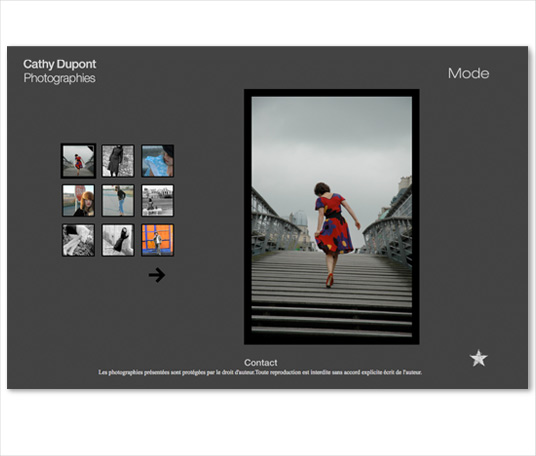Select thumbnail of red dress on bridge
Image resolution: width=536 pixels, height=456 pixels.
tap(78, 161)
